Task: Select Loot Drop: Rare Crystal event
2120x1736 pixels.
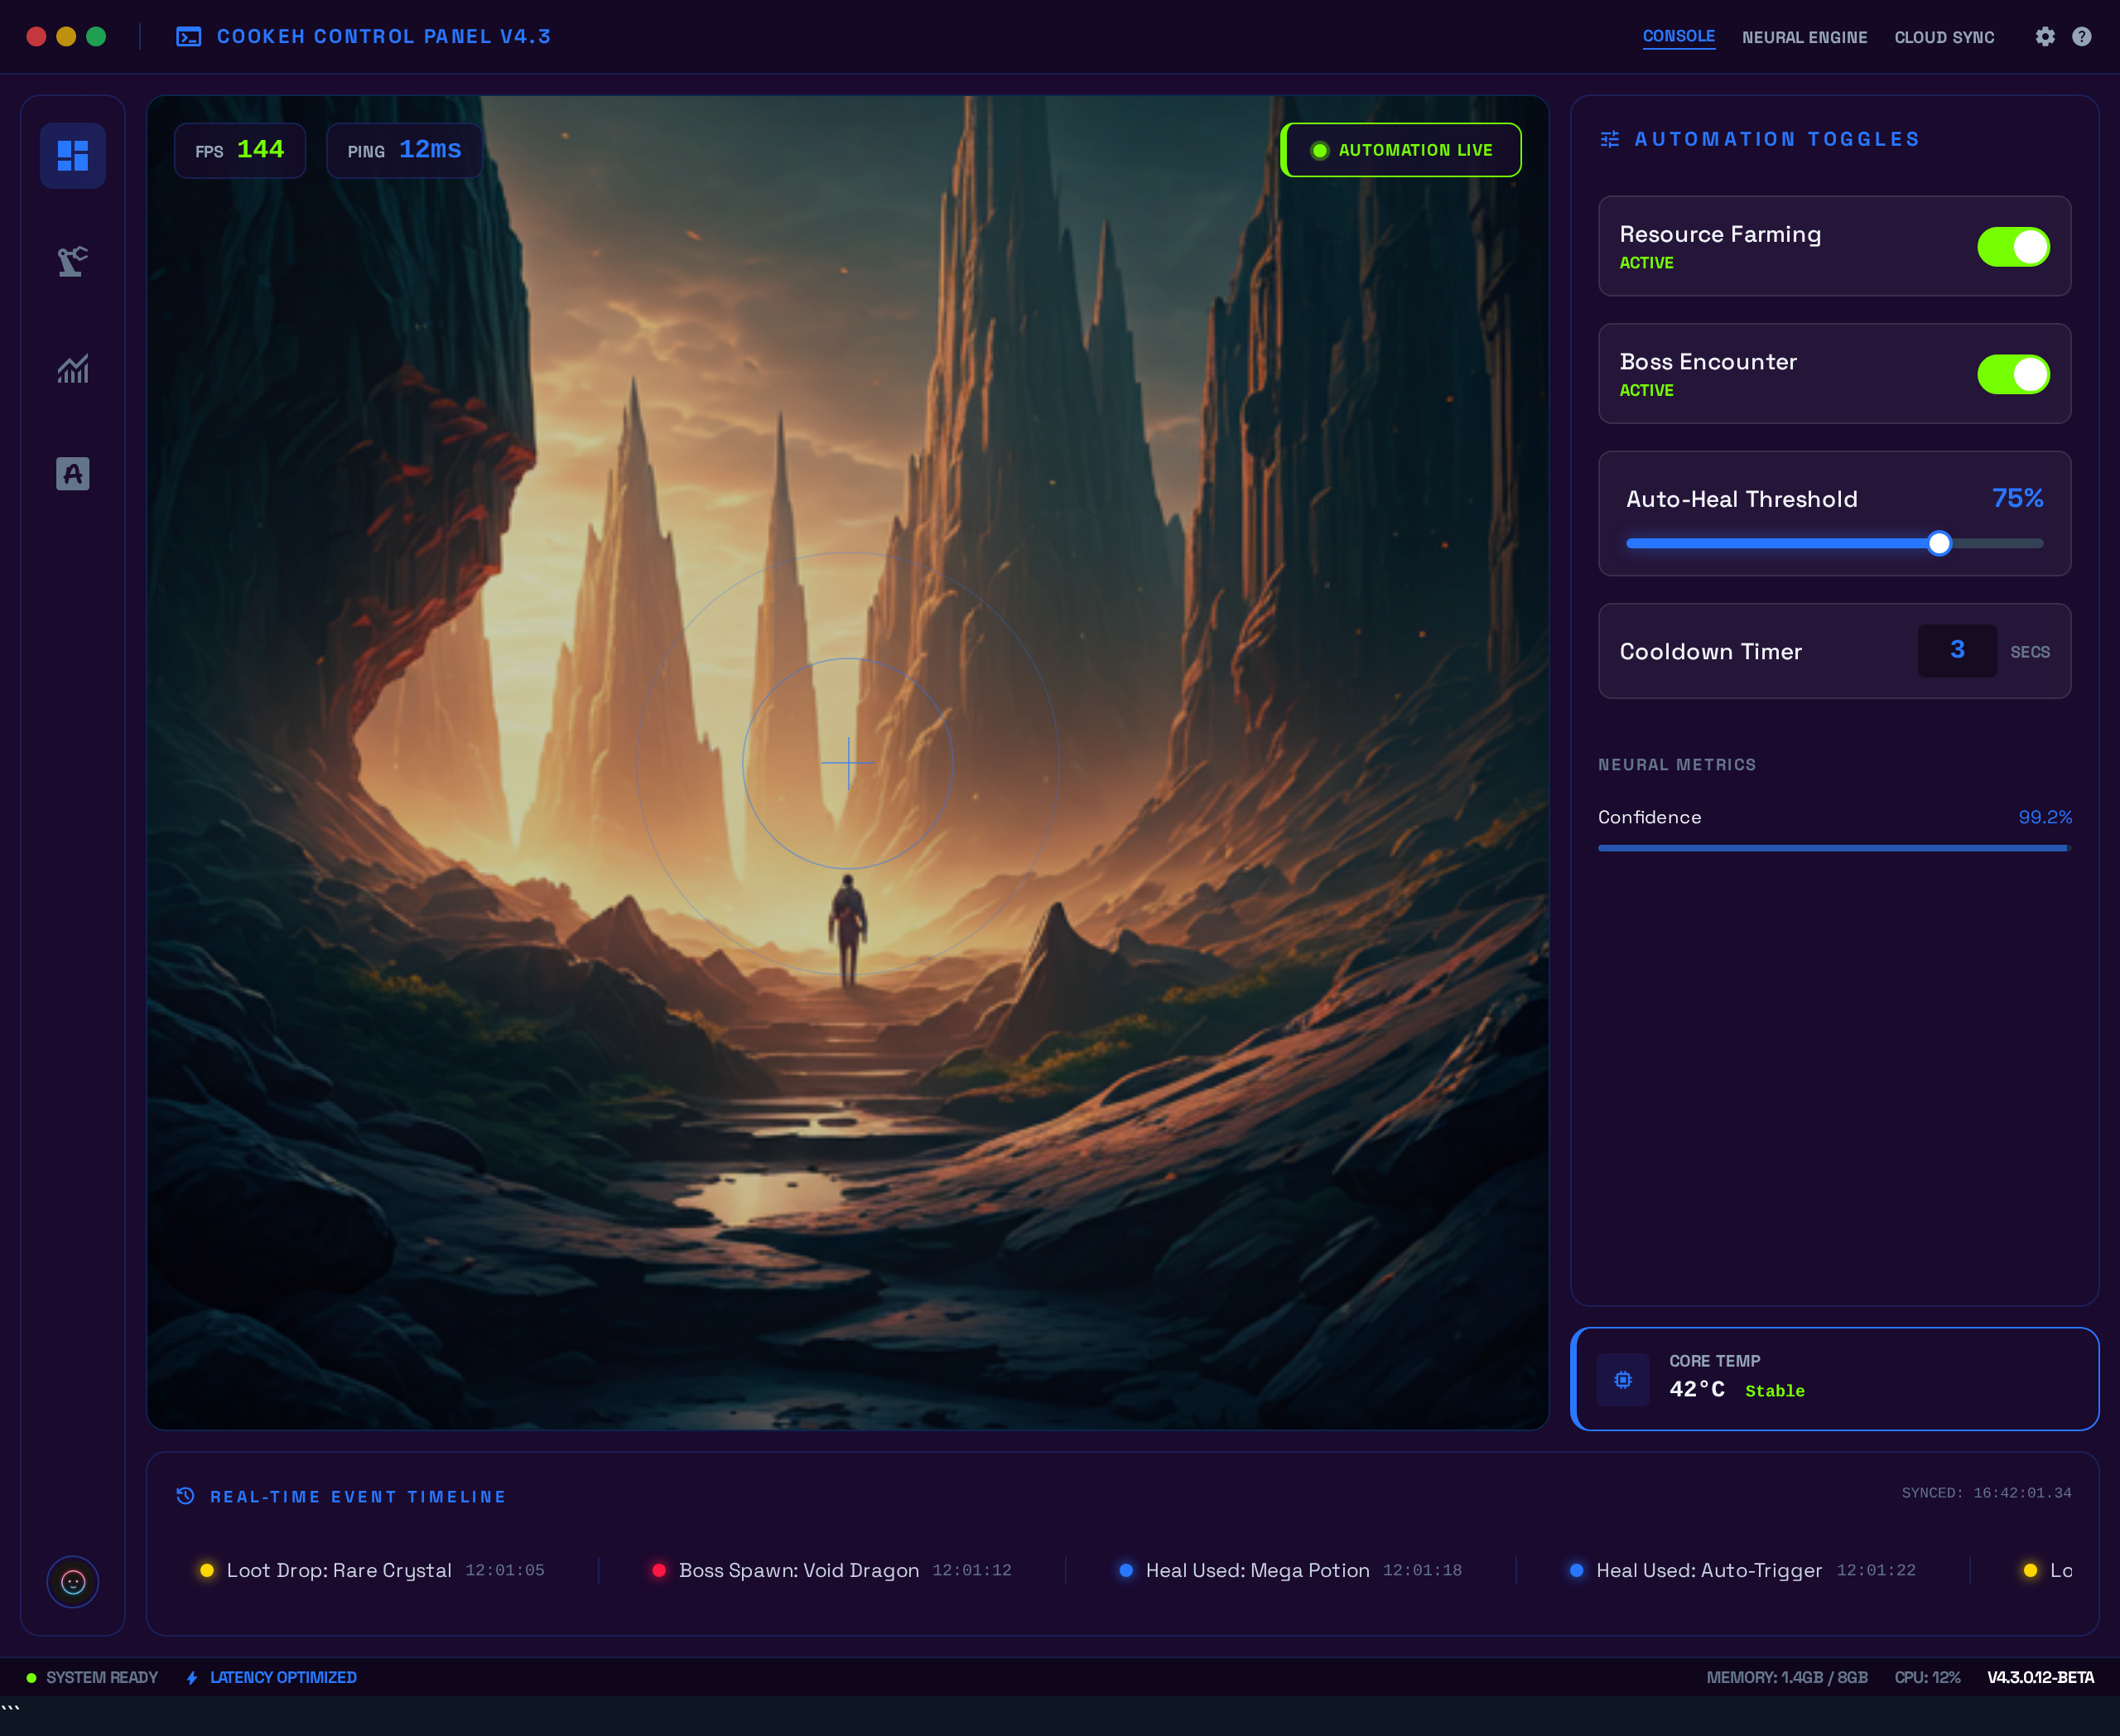Action: coord(338,1570)
